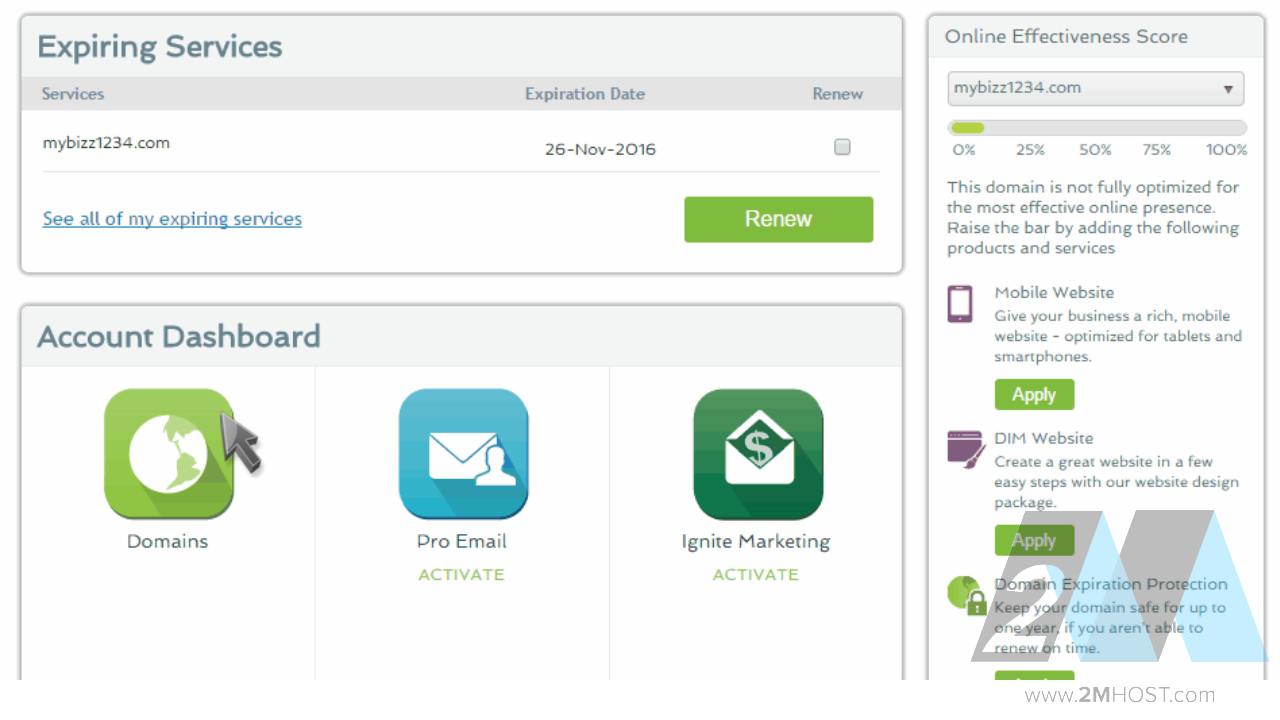
Task: Click the Expiration Date column header
Action: pyautogui.click(x=585, y=94)
